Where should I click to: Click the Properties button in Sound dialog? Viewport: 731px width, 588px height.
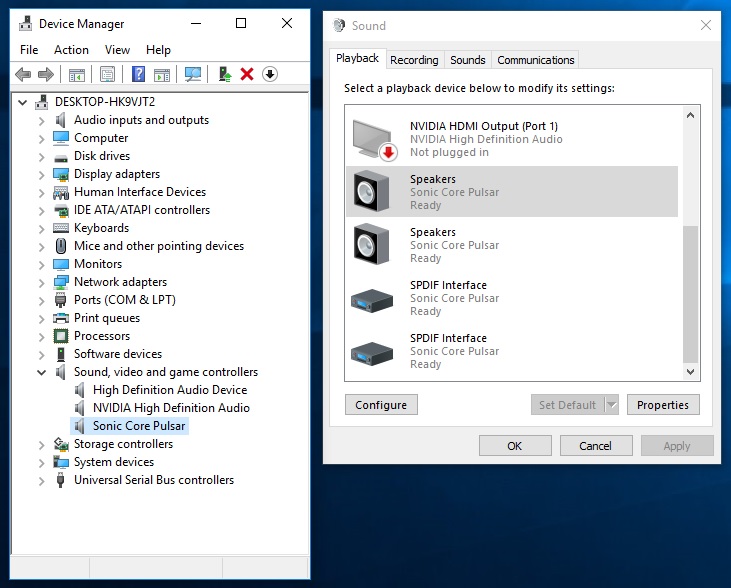click(662, 405)
